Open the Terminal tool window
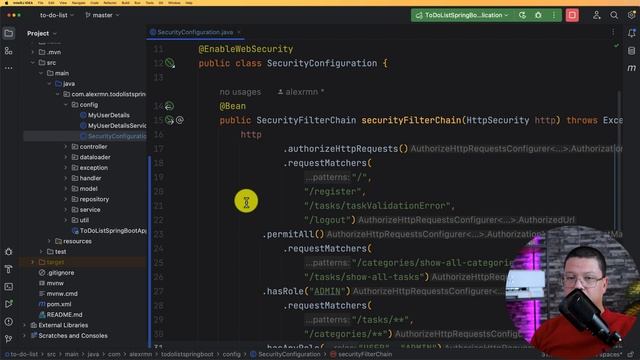 (9, 287)
